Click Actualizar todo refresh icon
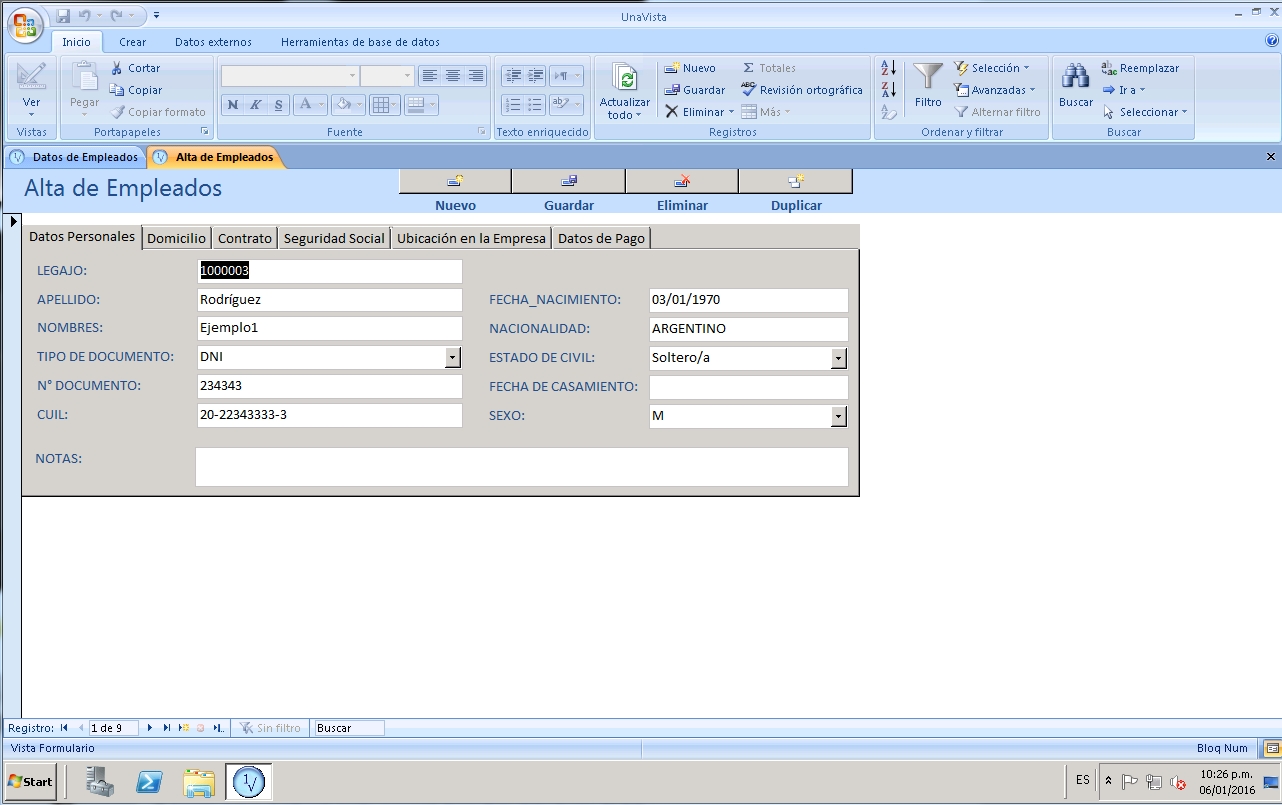This screenshot has width=1282, height=805. (x=625, y=79)
